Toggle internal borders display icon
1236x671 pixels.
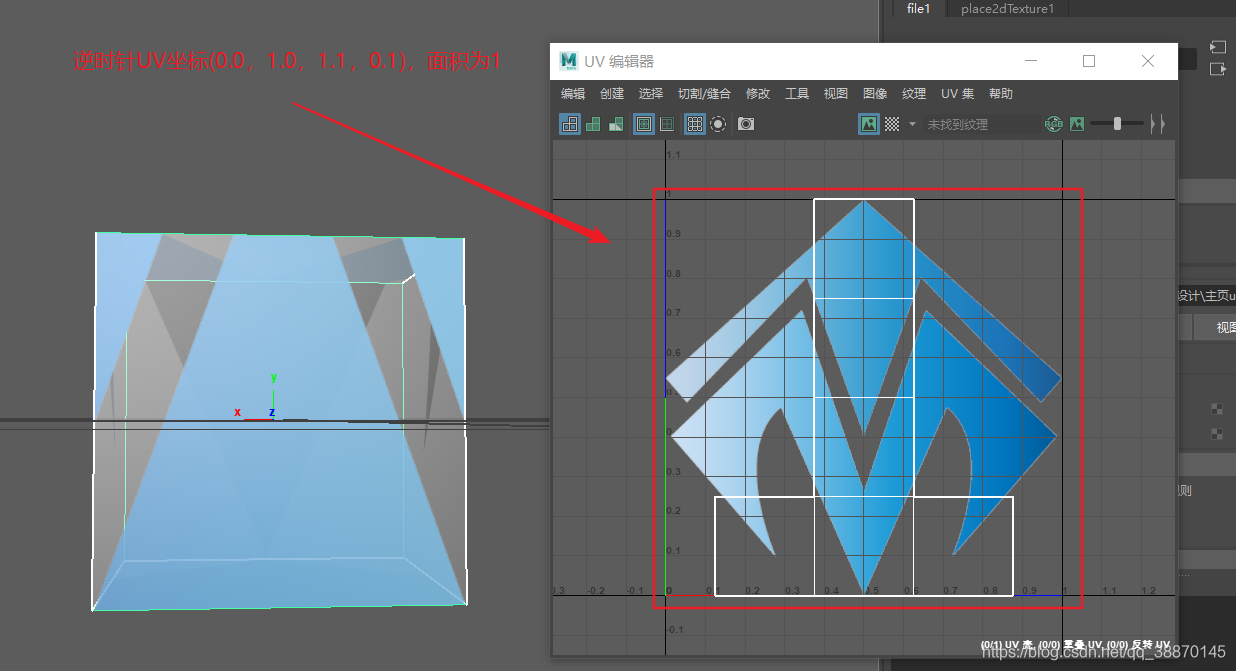[667, 124]
